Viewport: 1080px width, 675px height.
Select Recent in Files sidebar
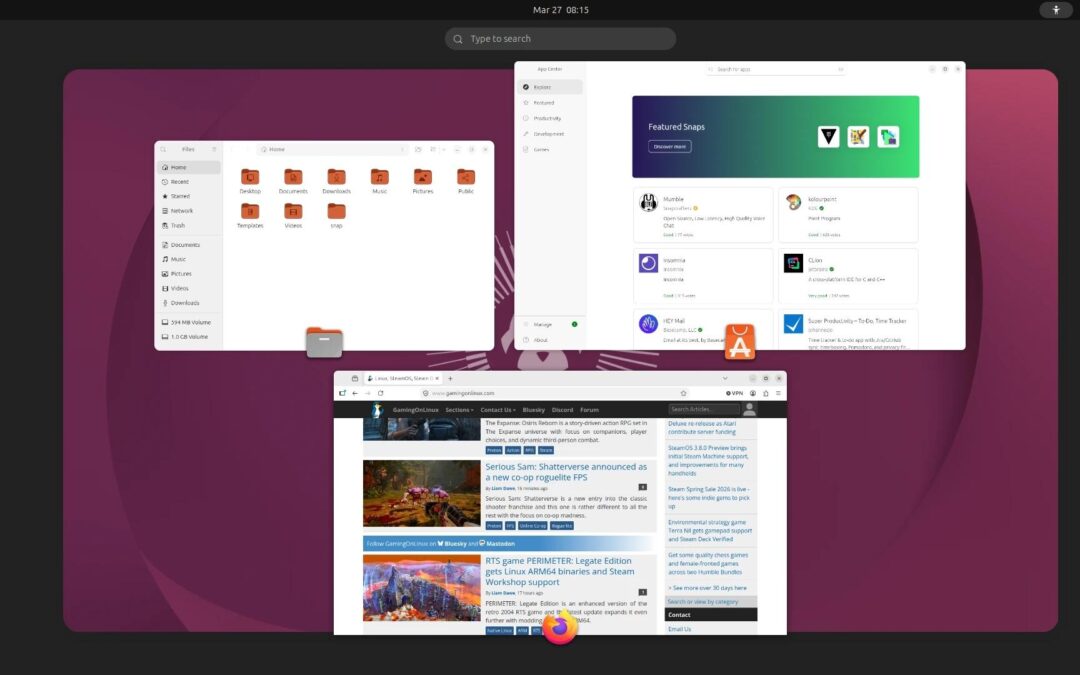click(189, 182)
